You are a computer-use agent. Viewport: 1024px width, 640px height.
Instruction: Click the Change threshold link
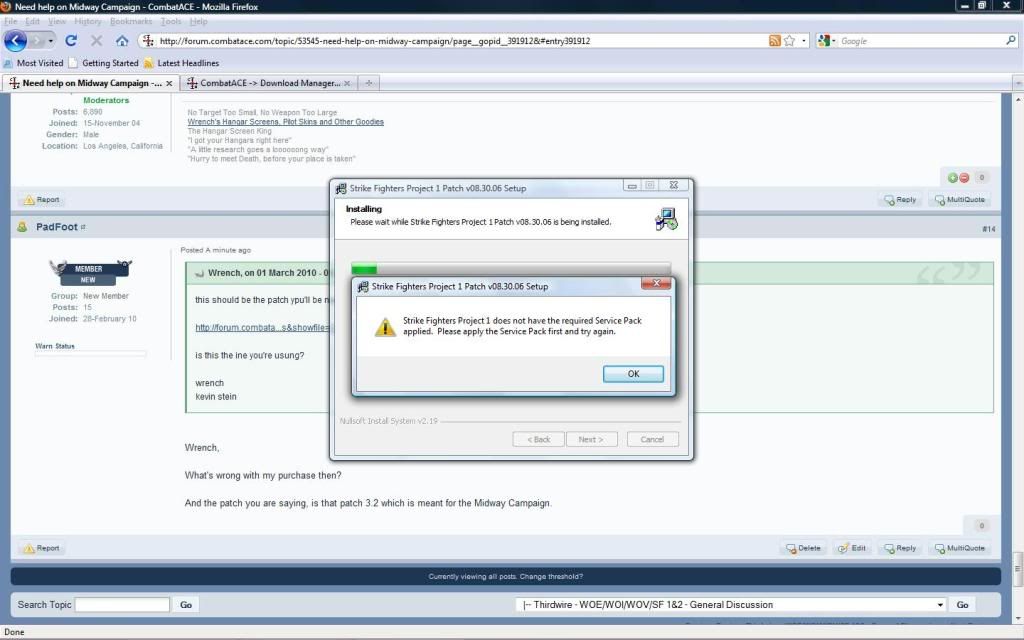[x=551, y=577]
